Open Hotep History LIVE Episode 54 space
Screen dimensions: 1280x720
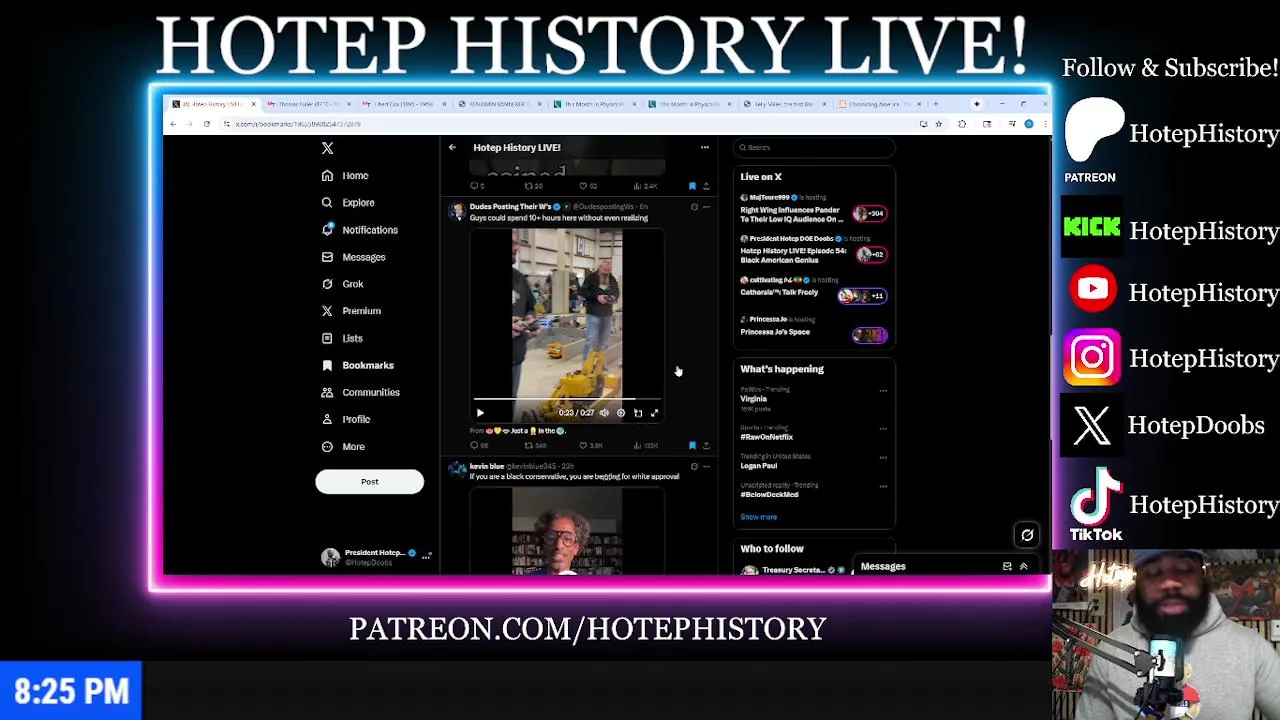point(813,250)
